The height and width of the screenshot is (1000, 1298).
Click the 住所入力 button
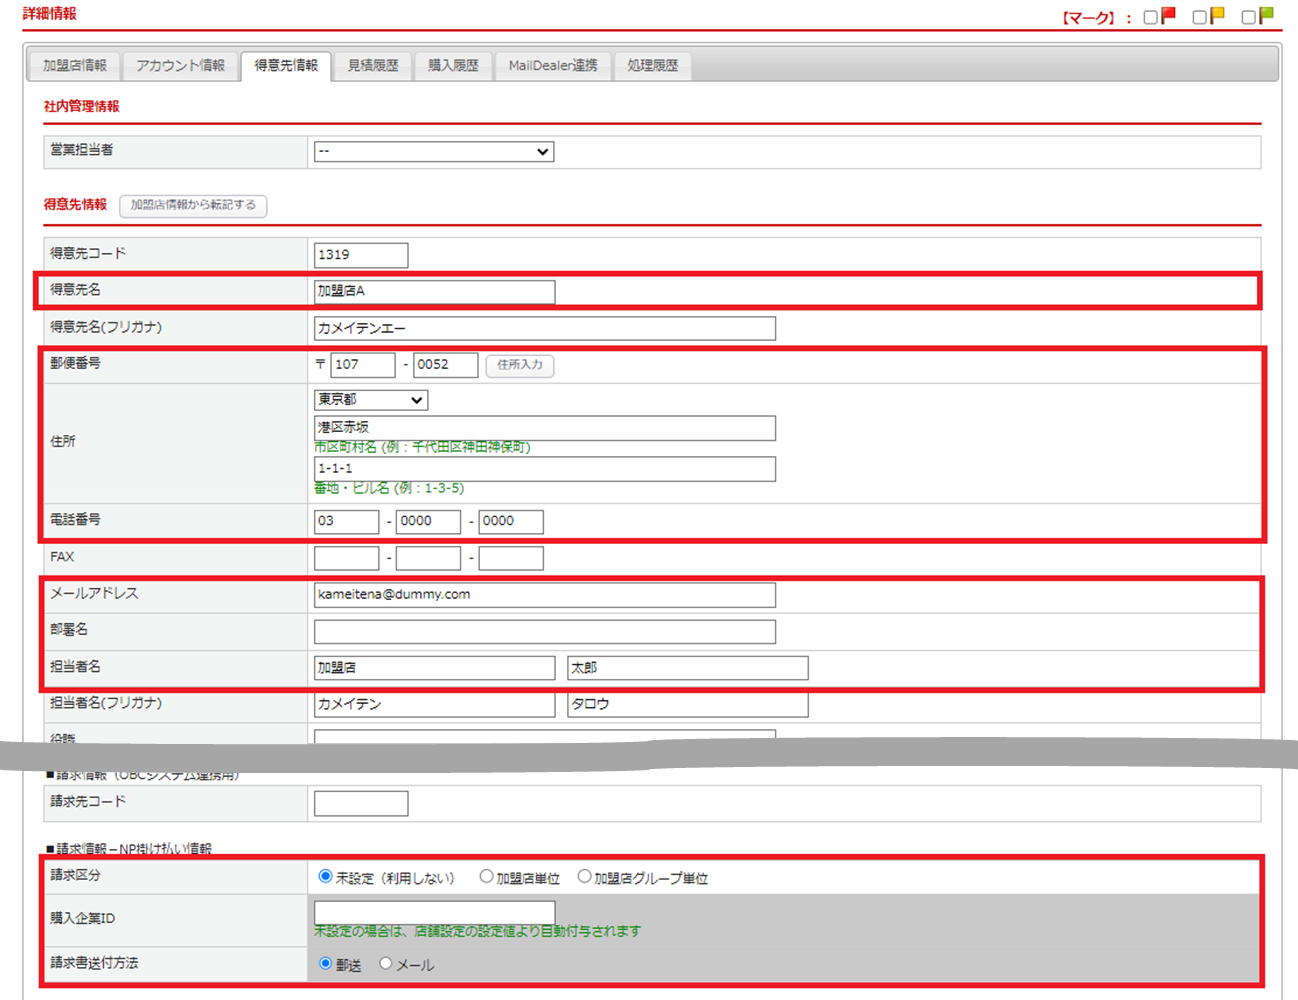519,365
